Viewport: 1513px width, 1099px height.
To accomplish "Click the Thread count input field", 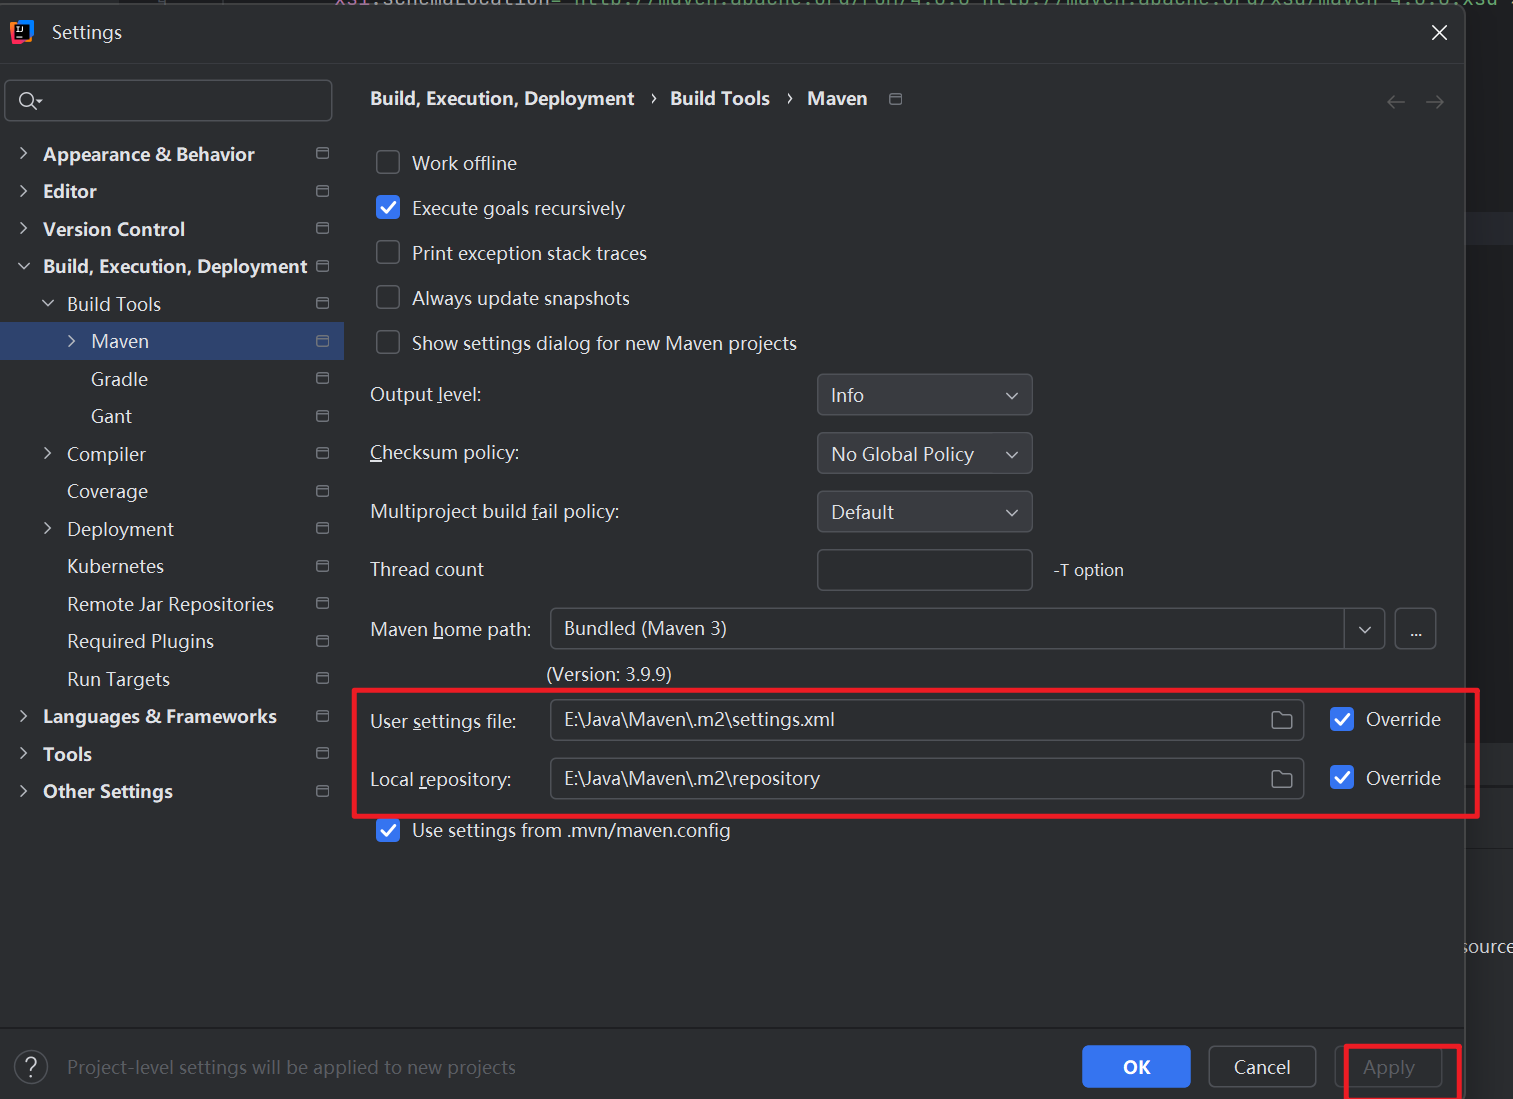I will coord(924,570).
